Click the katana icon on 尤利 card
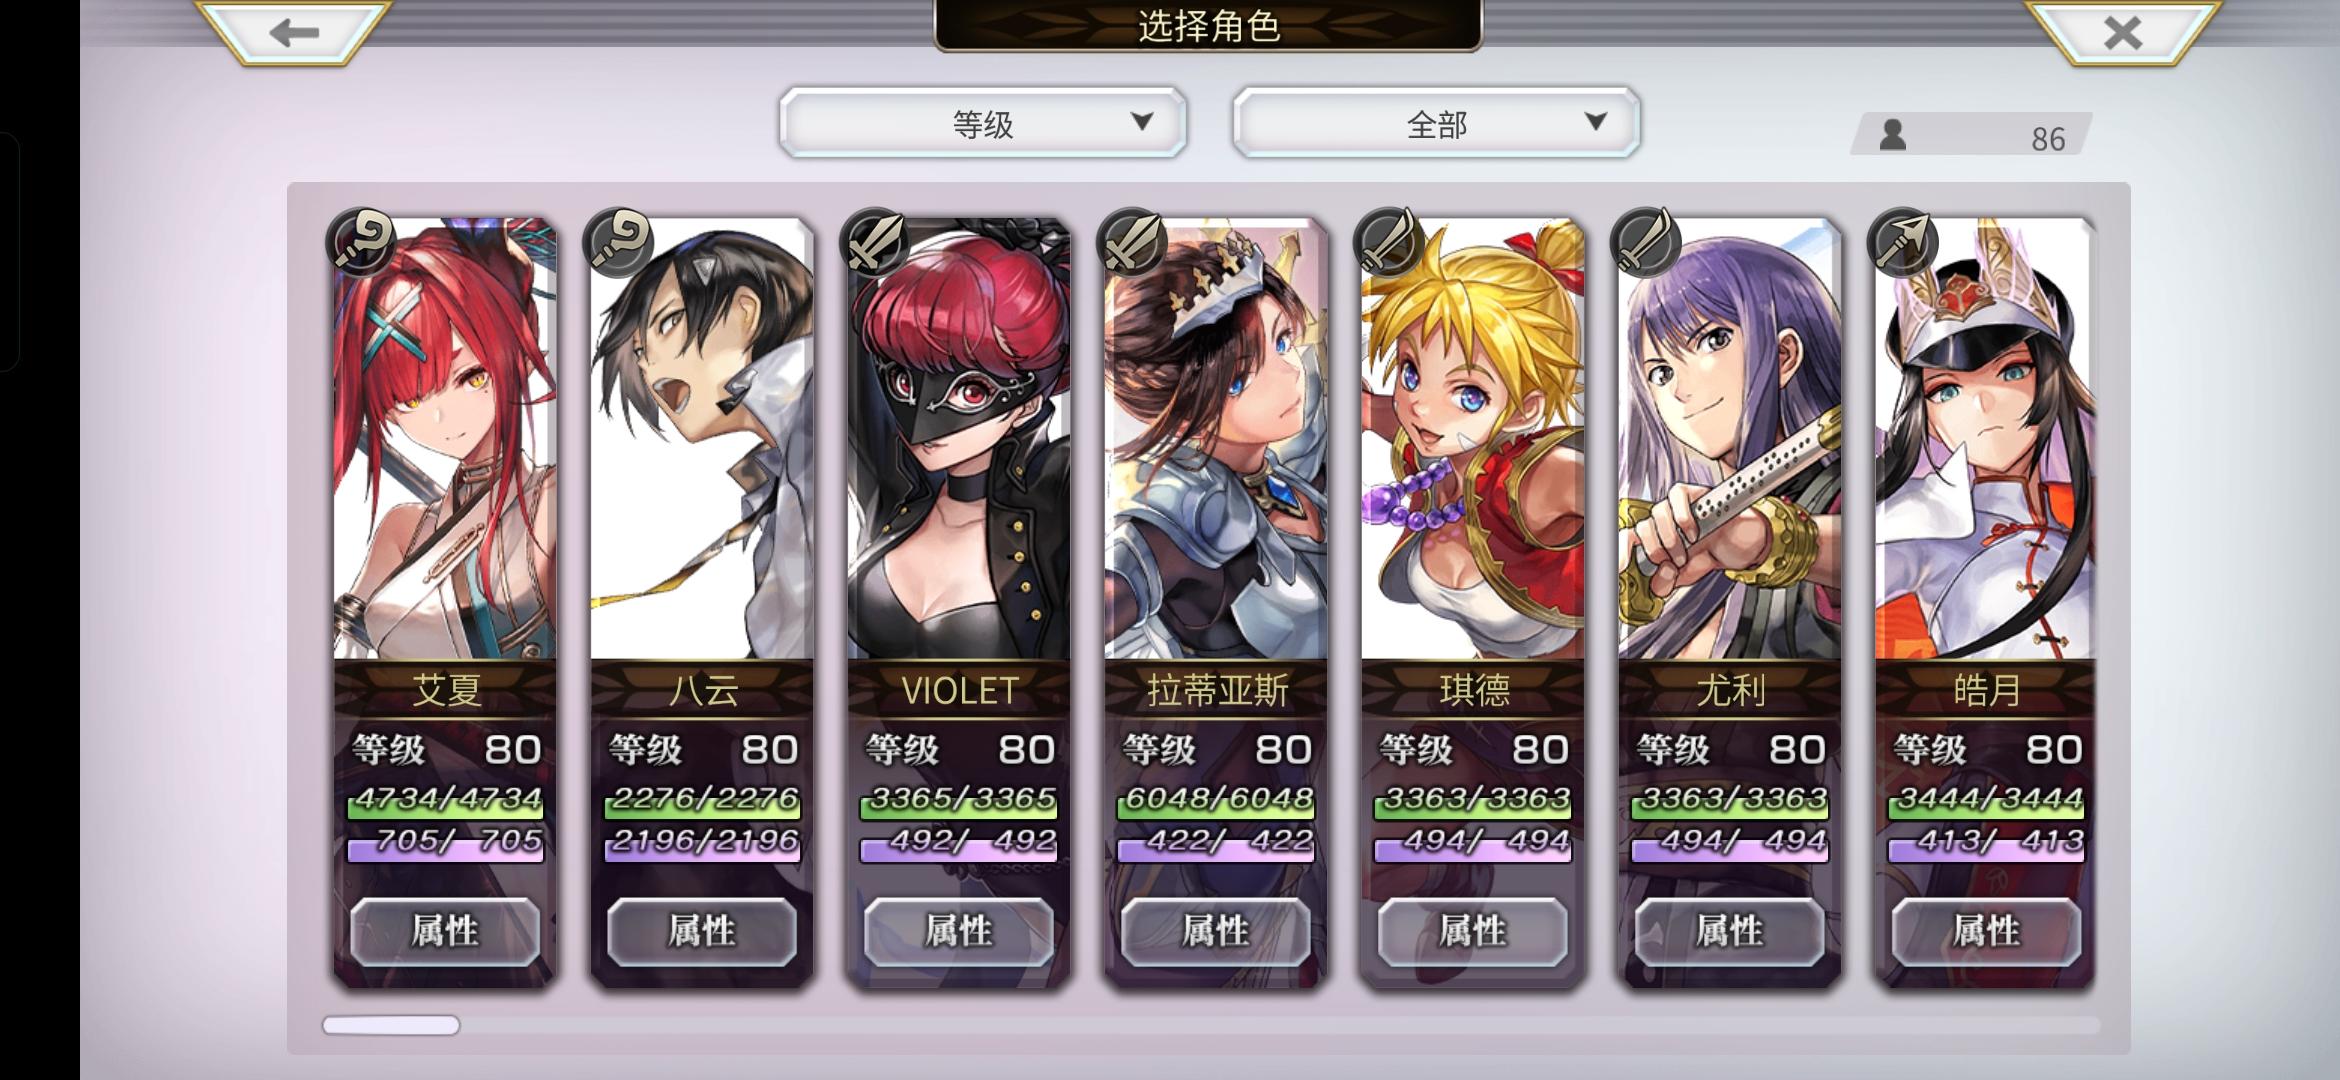The image size is (2340, 1080). pos(1646,242)
